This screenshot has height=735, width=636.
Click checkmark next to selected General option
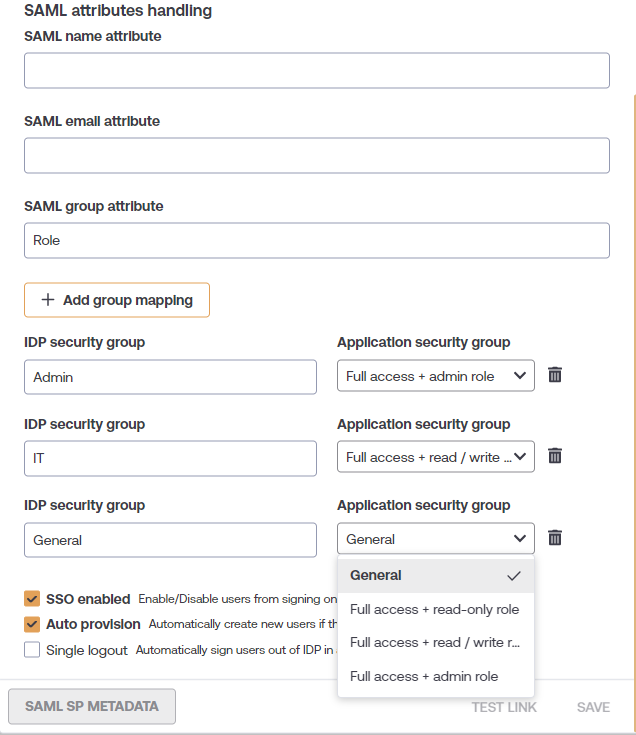click(514, 576)
